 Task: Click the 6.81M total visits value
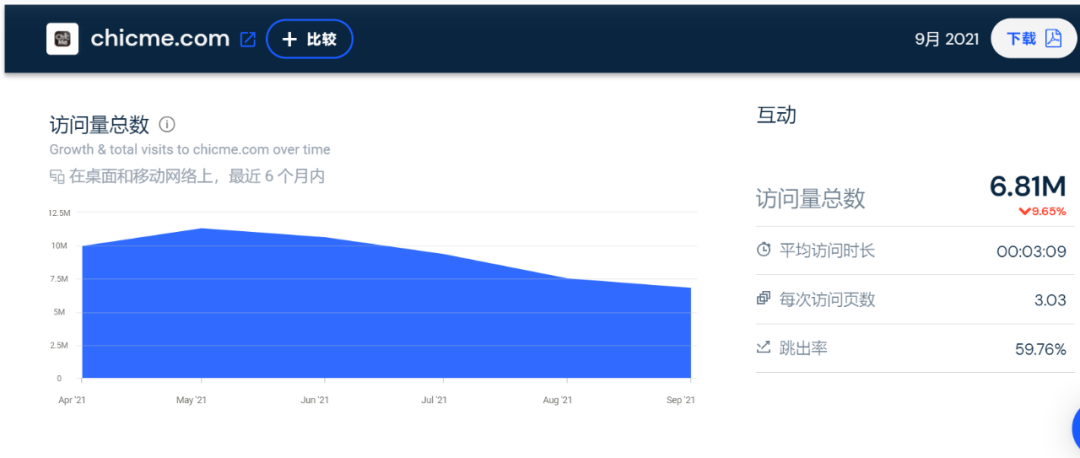(1027, 186)
